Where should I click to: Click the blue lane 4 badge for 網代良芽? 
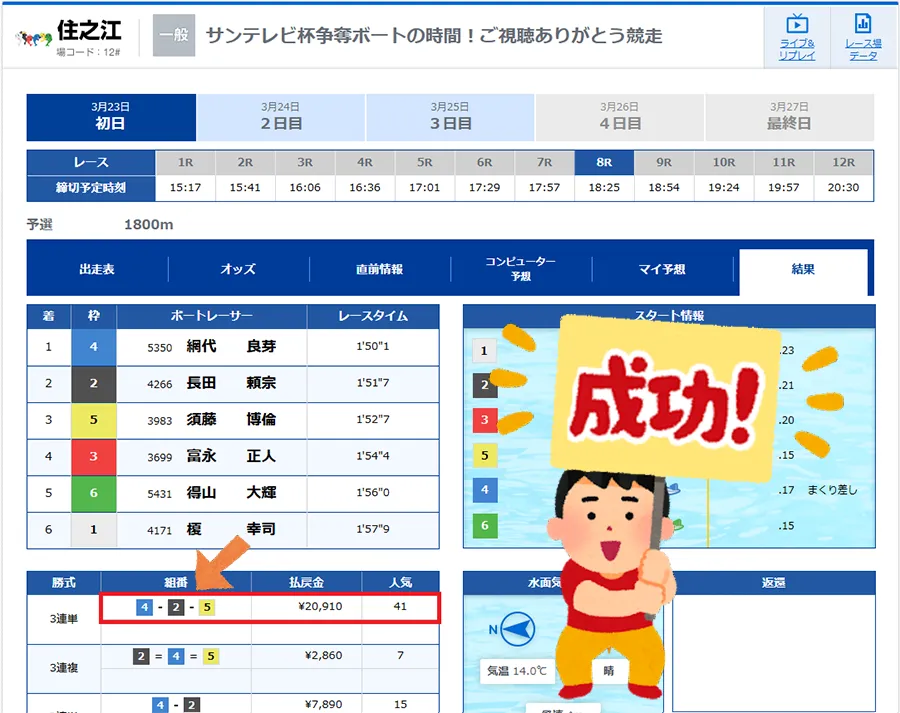93,347
